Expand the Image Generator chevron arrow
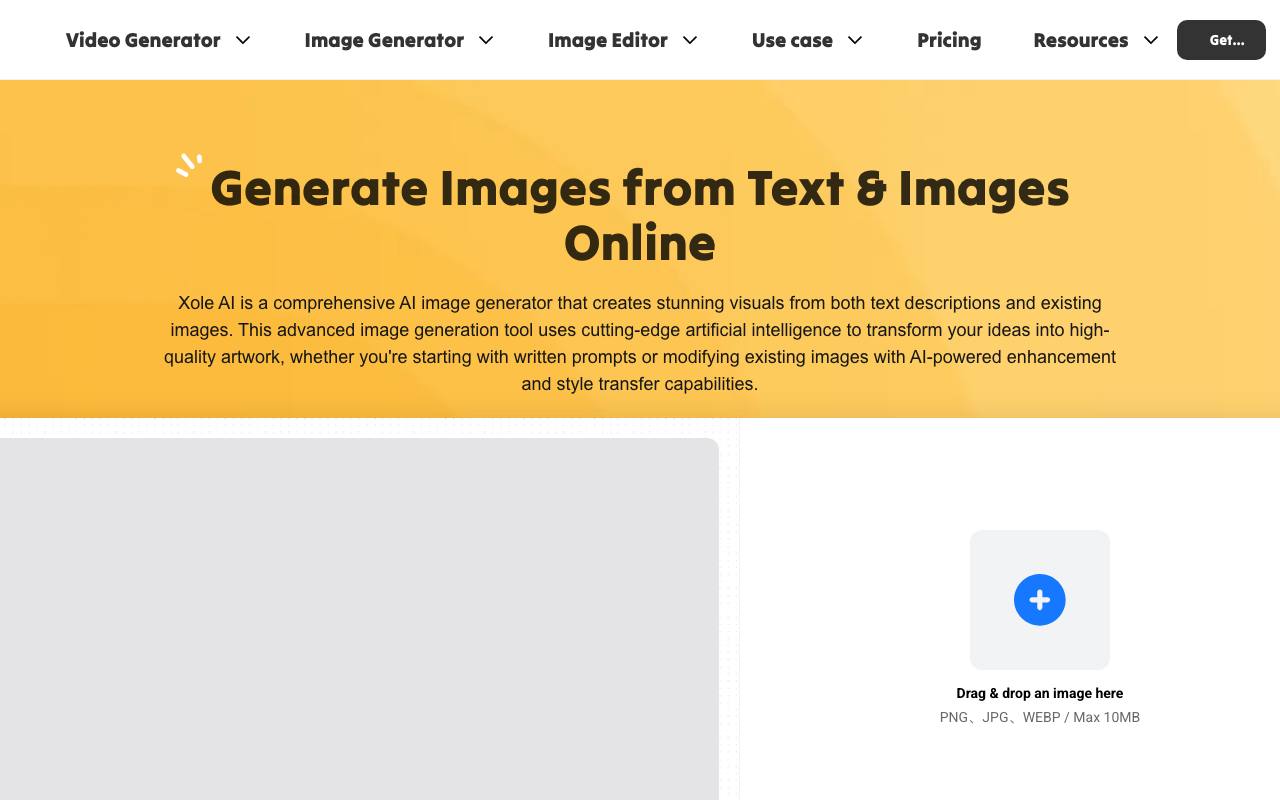The width and height of the screenshot is (1280, 800). coord(486,40)
